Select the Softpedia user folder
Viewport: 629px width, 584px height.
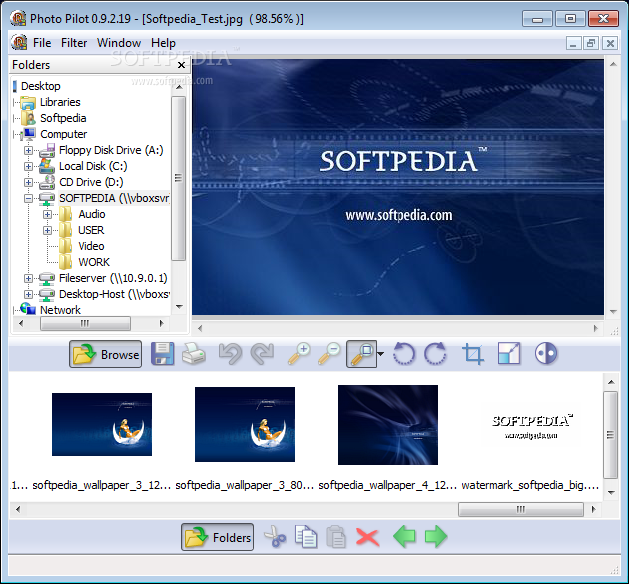click(x=63, y=118)
